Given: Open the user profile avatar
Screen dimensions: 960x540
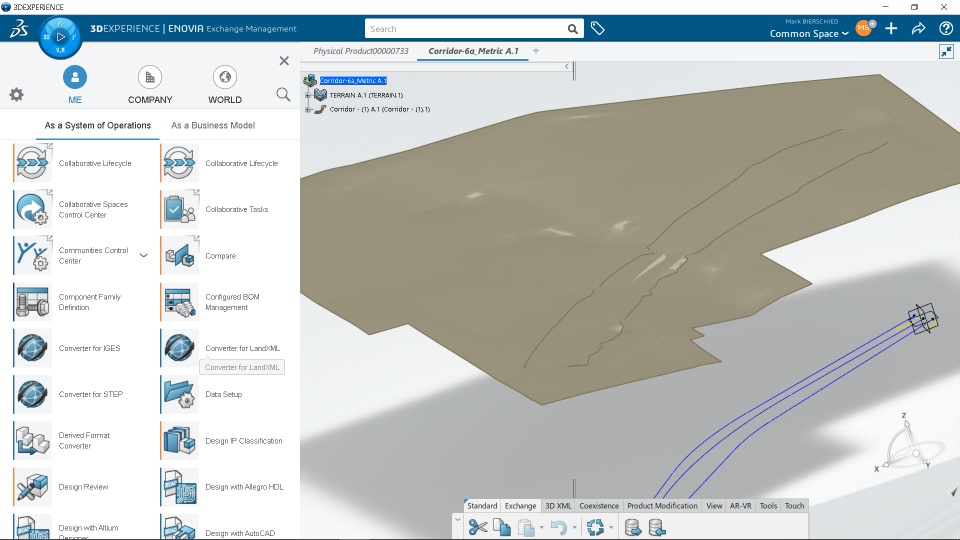Looking at the screenshot, I should click(863, 28).
